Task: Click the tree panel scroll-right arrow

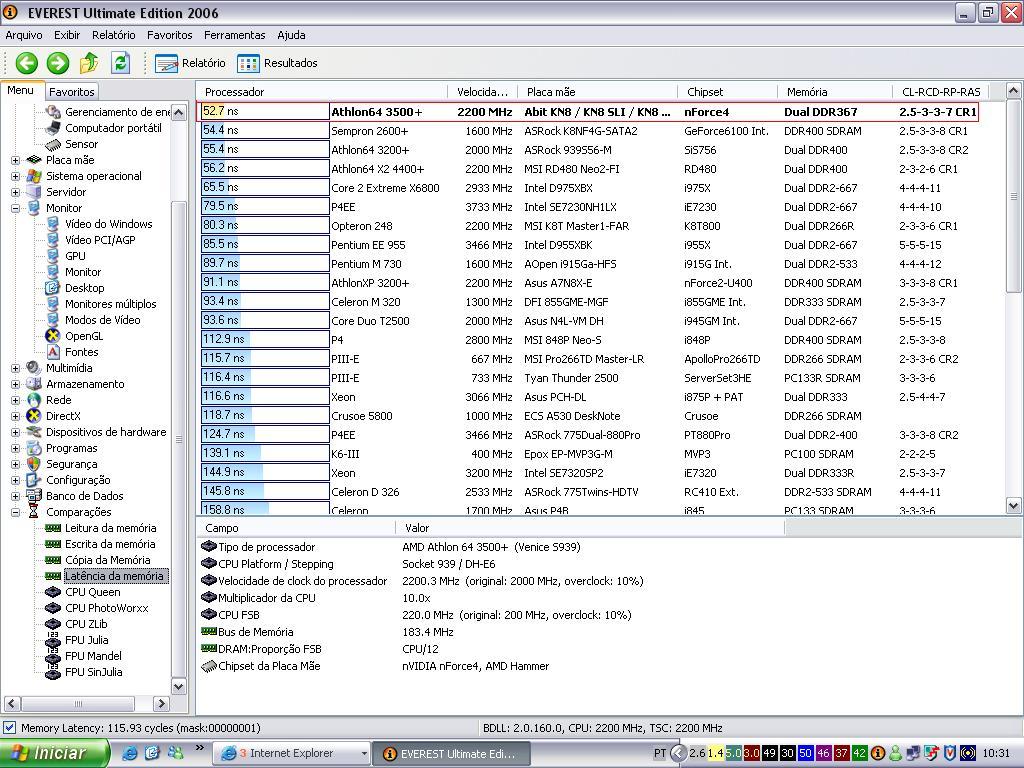Action: (161, 703)
